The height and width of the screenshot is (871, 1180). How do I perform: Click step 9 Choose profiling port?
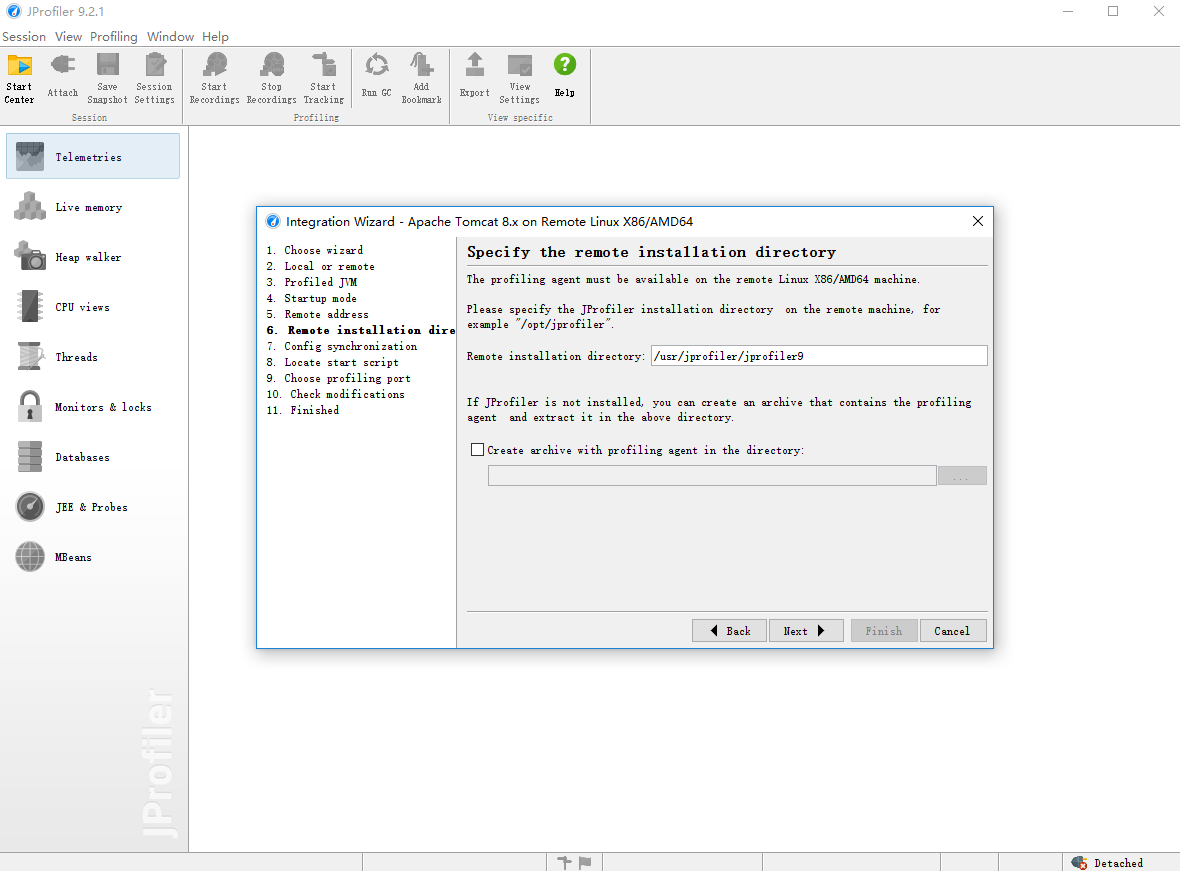(x=339, y=378)
